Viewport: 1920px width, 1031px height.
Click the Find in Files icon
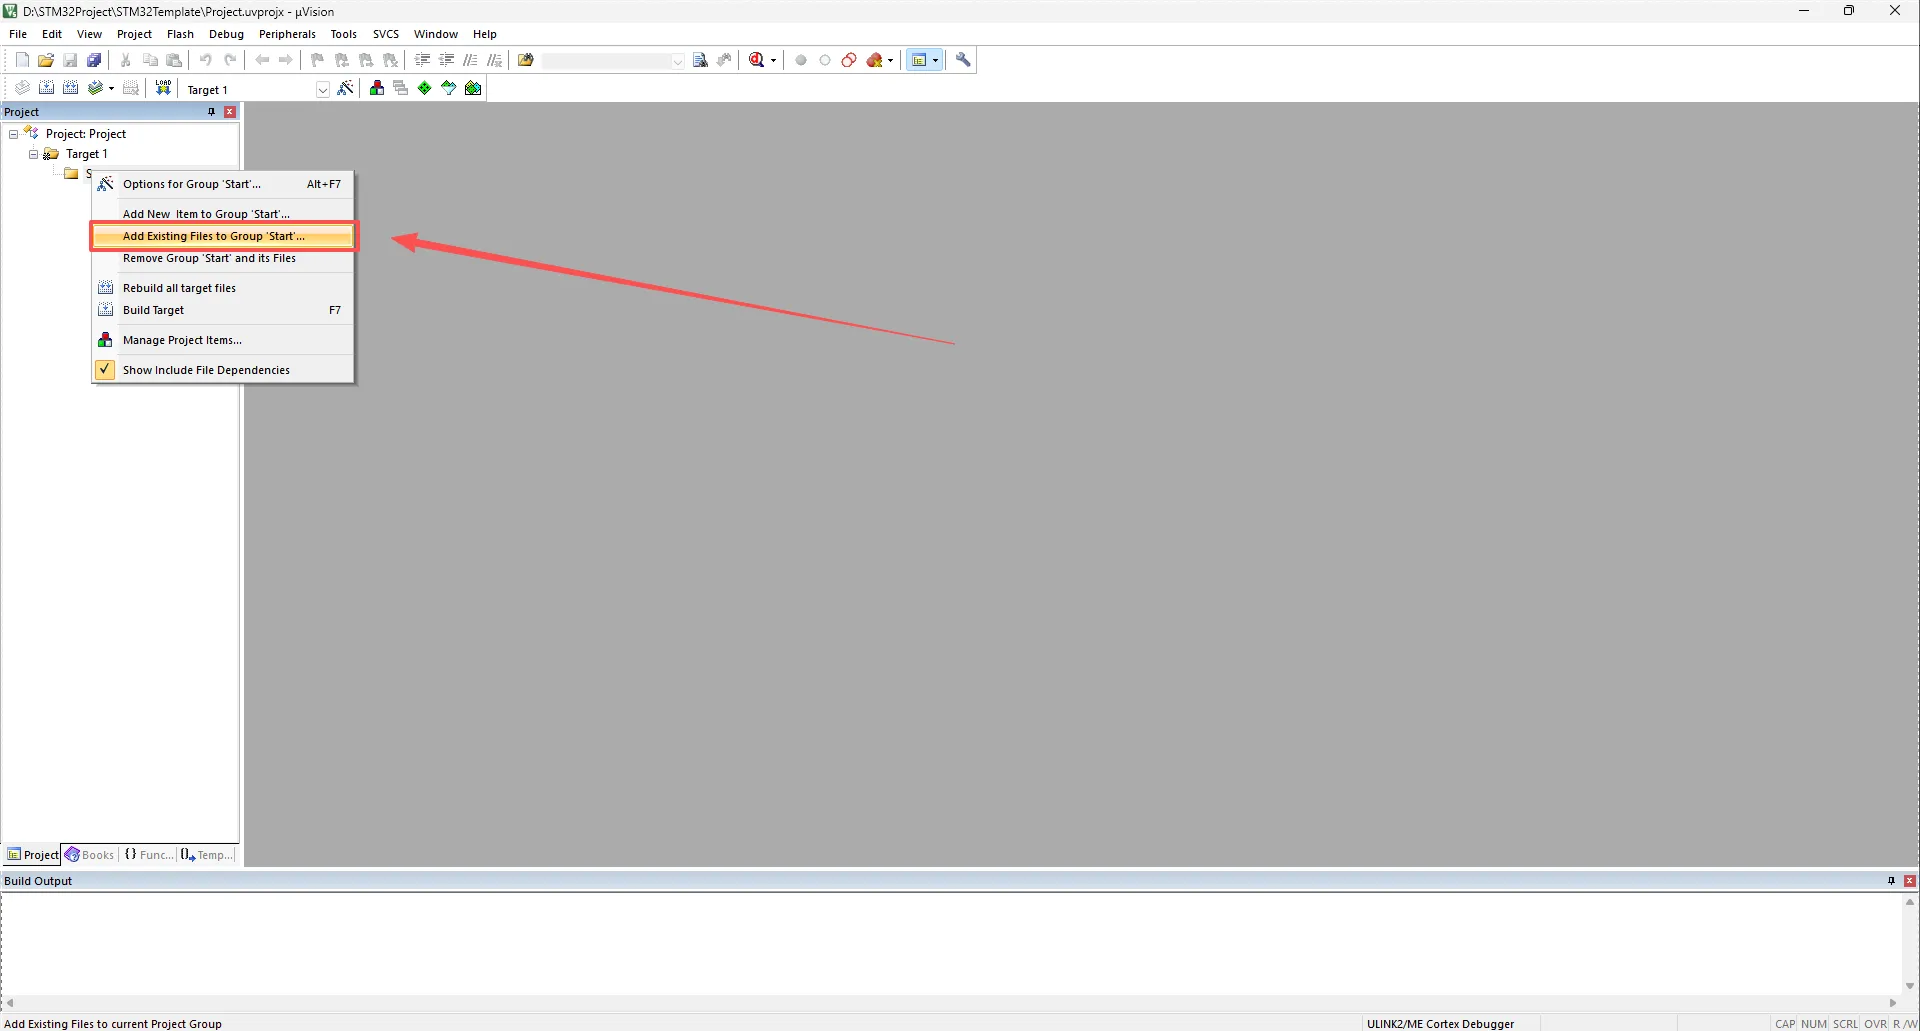pos(526,60)
